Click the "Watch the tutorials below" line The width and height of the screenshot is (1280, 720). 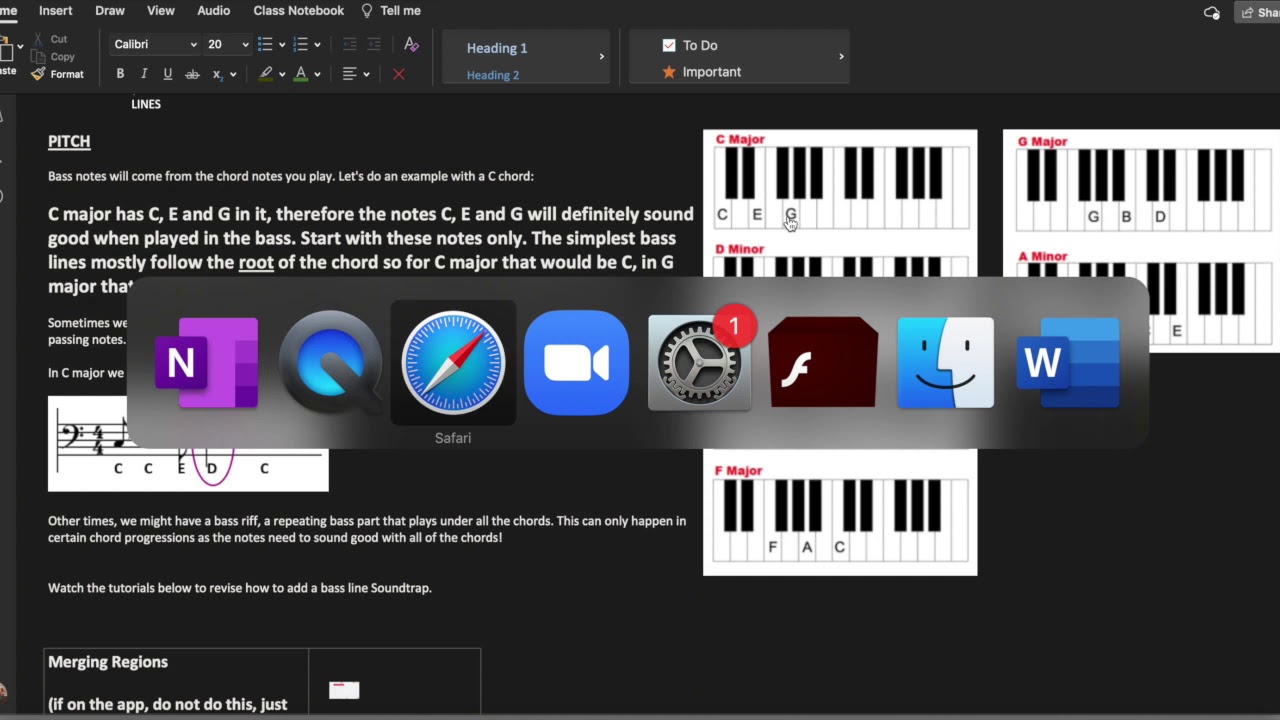point(240,588)
